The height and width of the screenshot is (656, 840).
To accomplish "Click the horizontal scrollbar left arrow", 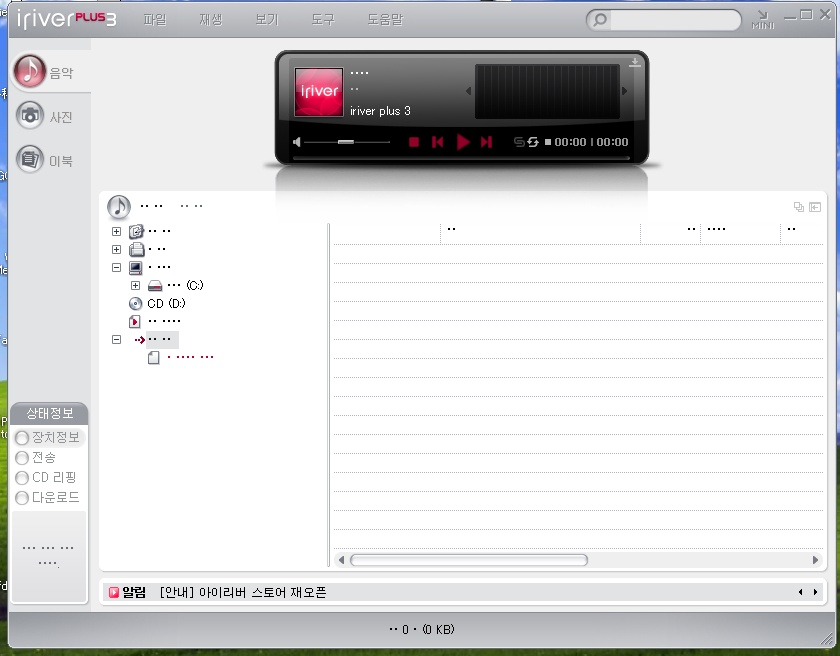I will 341,560.
